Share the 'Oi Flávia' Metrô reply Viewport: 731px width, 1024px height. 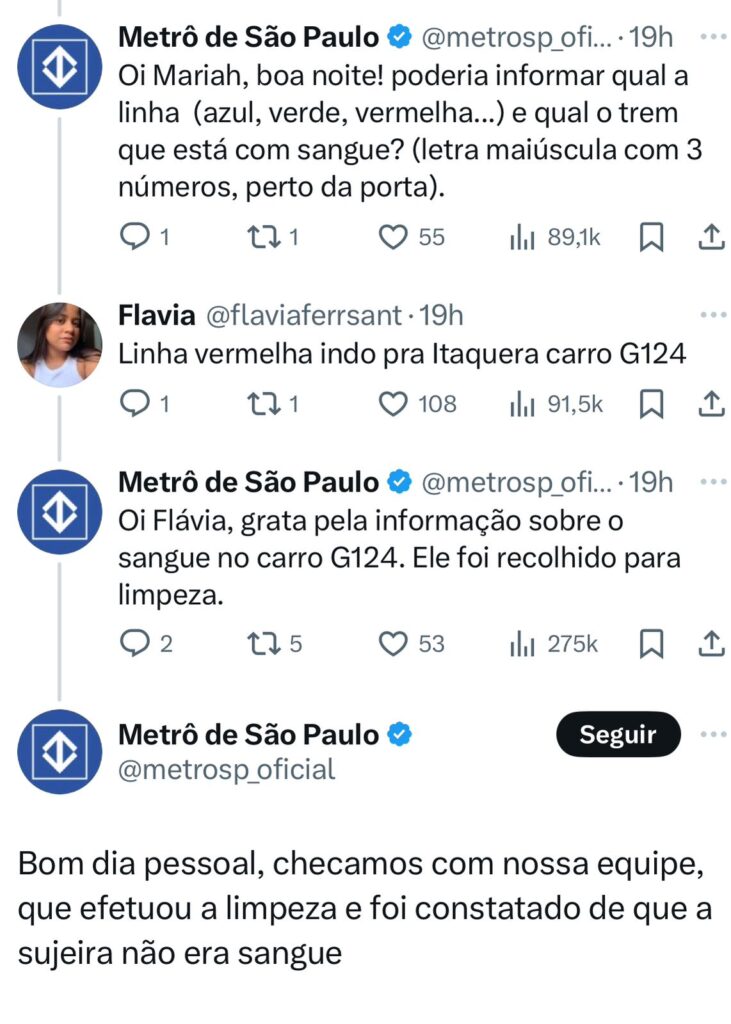pyautogui.click(x=710, y=644)
